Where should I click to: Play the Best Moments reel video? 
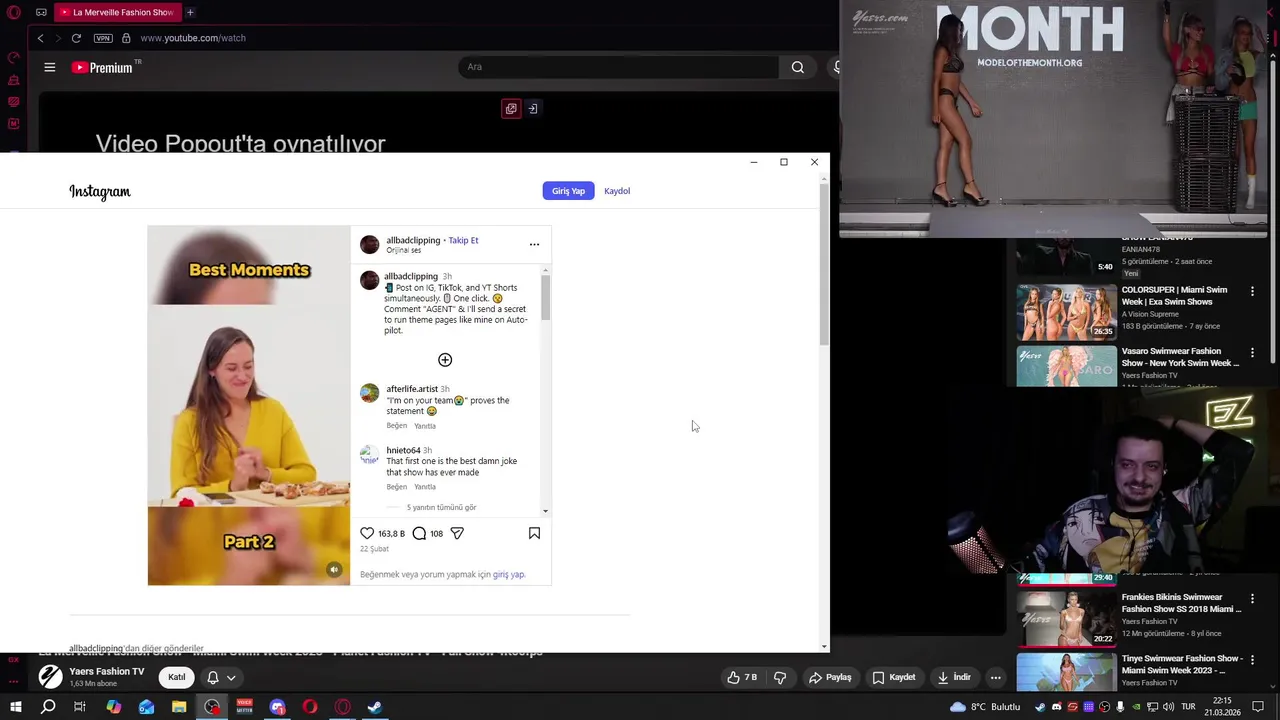coord(249,405)
